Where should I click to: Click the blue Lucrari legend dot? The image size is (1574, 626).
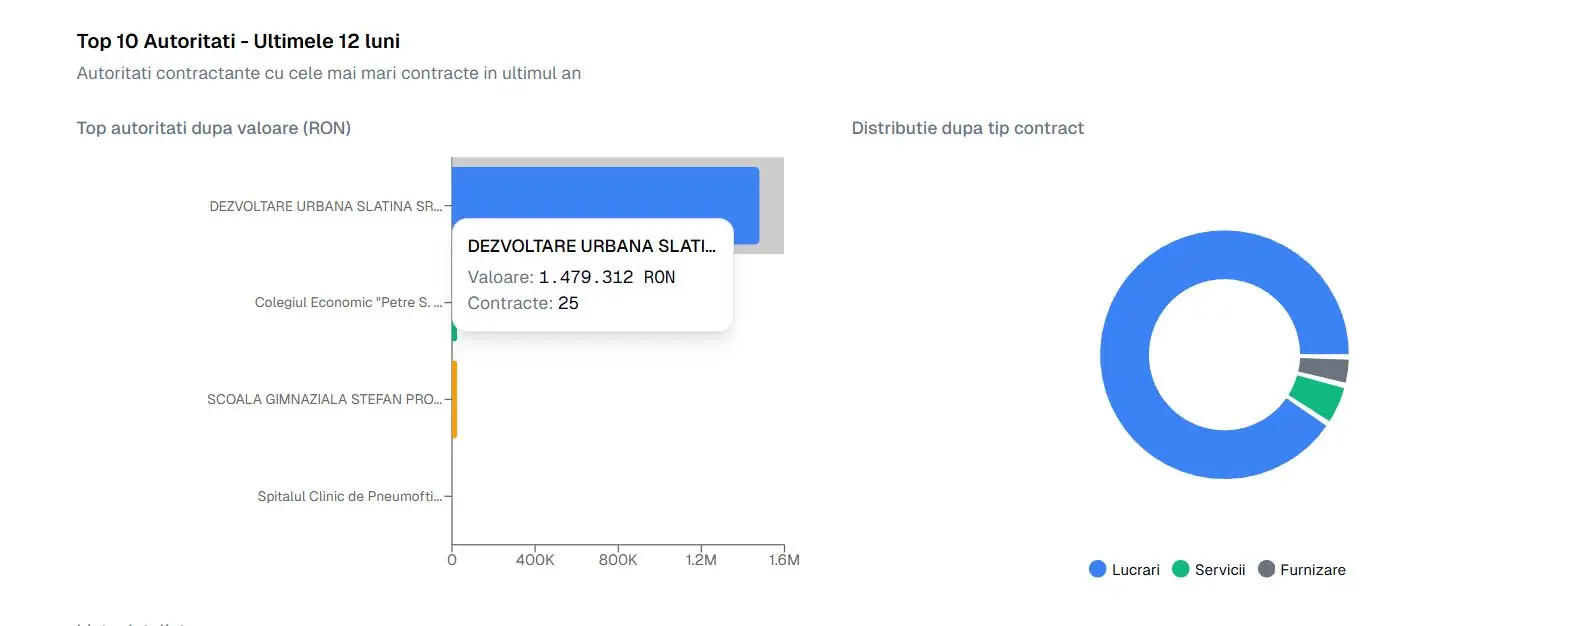point(1097,569)
